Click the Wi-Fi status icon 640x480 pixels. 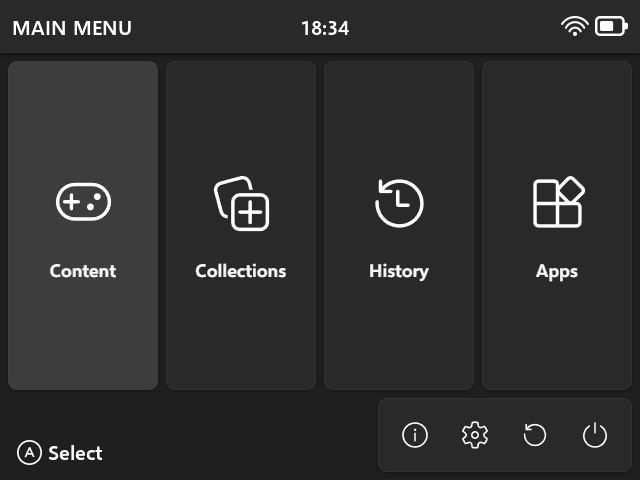click(575, 27)
